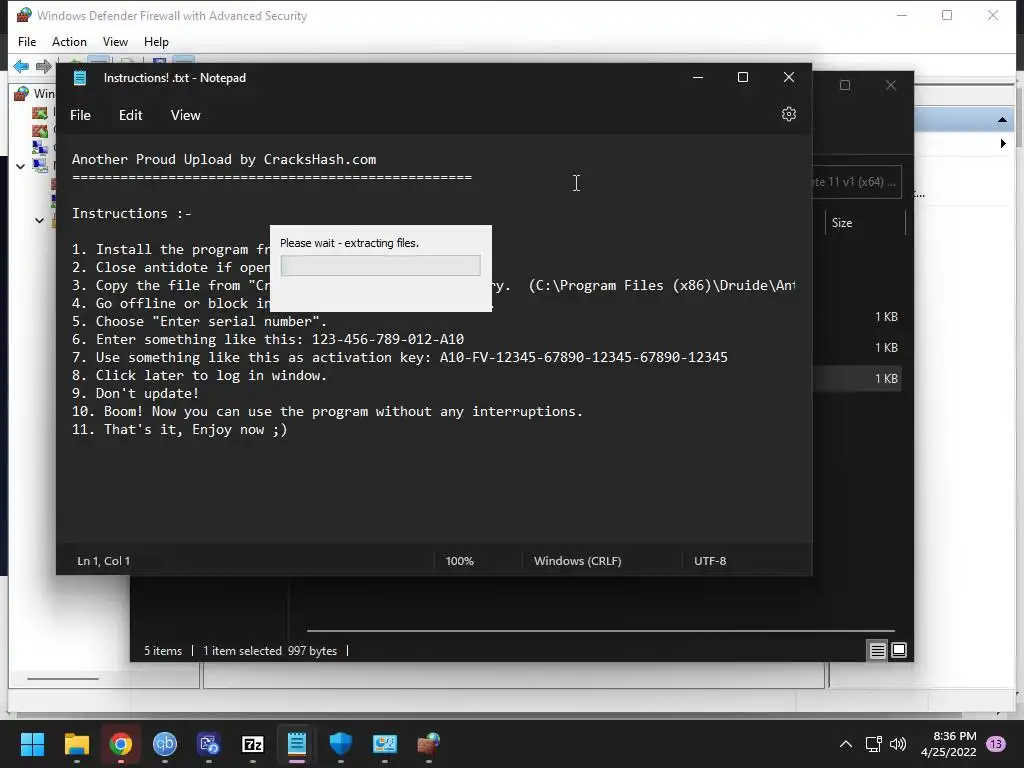This screenshot has width=1024, height=768.
Task: Open volume control tray icon
Action: point(898,744)
